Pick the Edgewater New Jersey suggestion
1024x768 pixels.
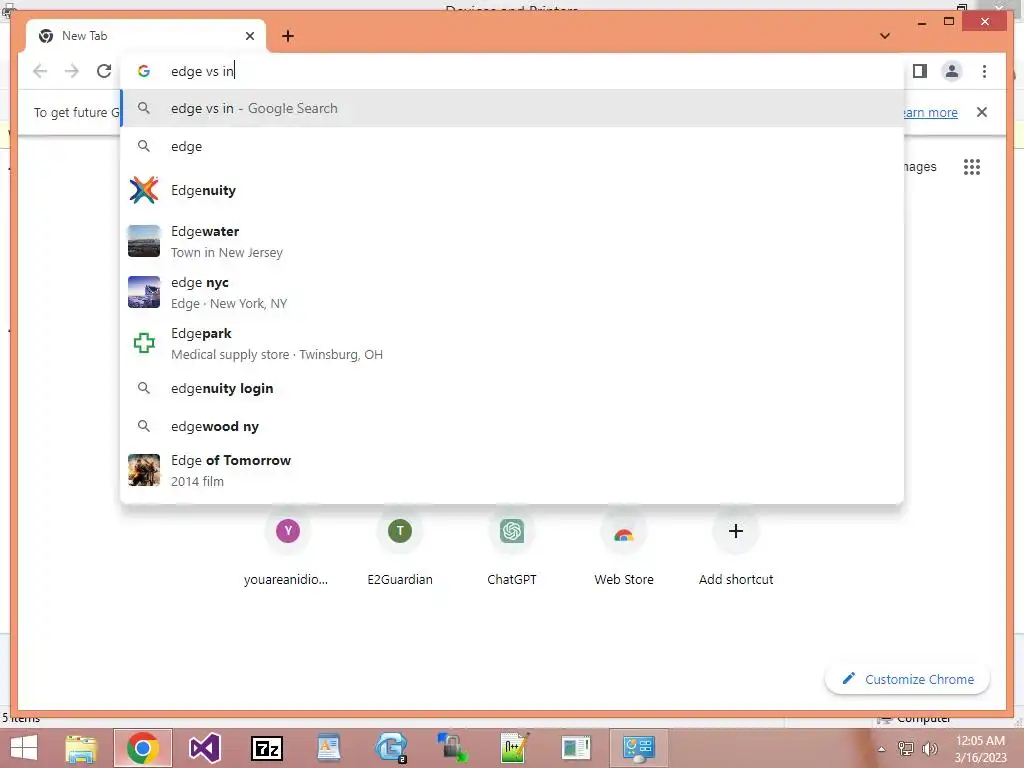click(512, 242)
